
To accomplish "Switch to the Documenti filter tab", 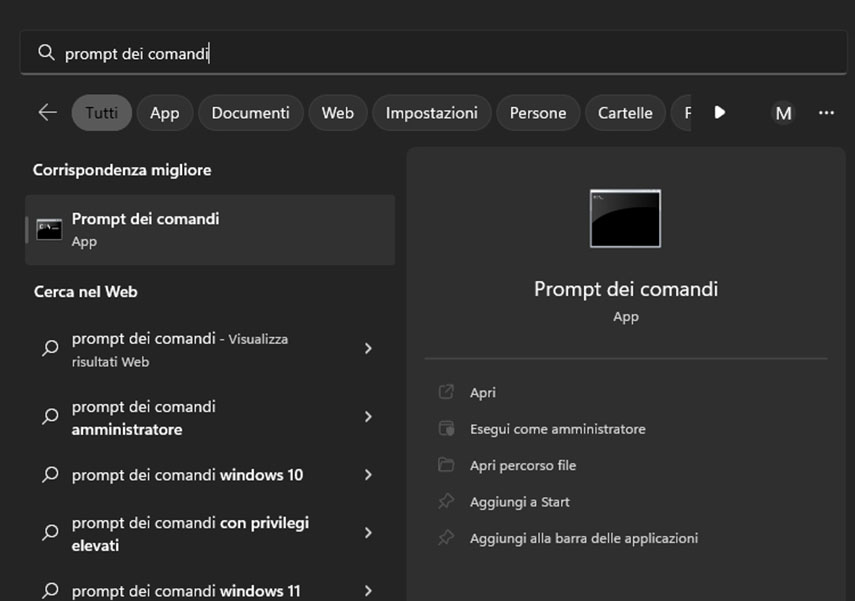I will 250,113.
